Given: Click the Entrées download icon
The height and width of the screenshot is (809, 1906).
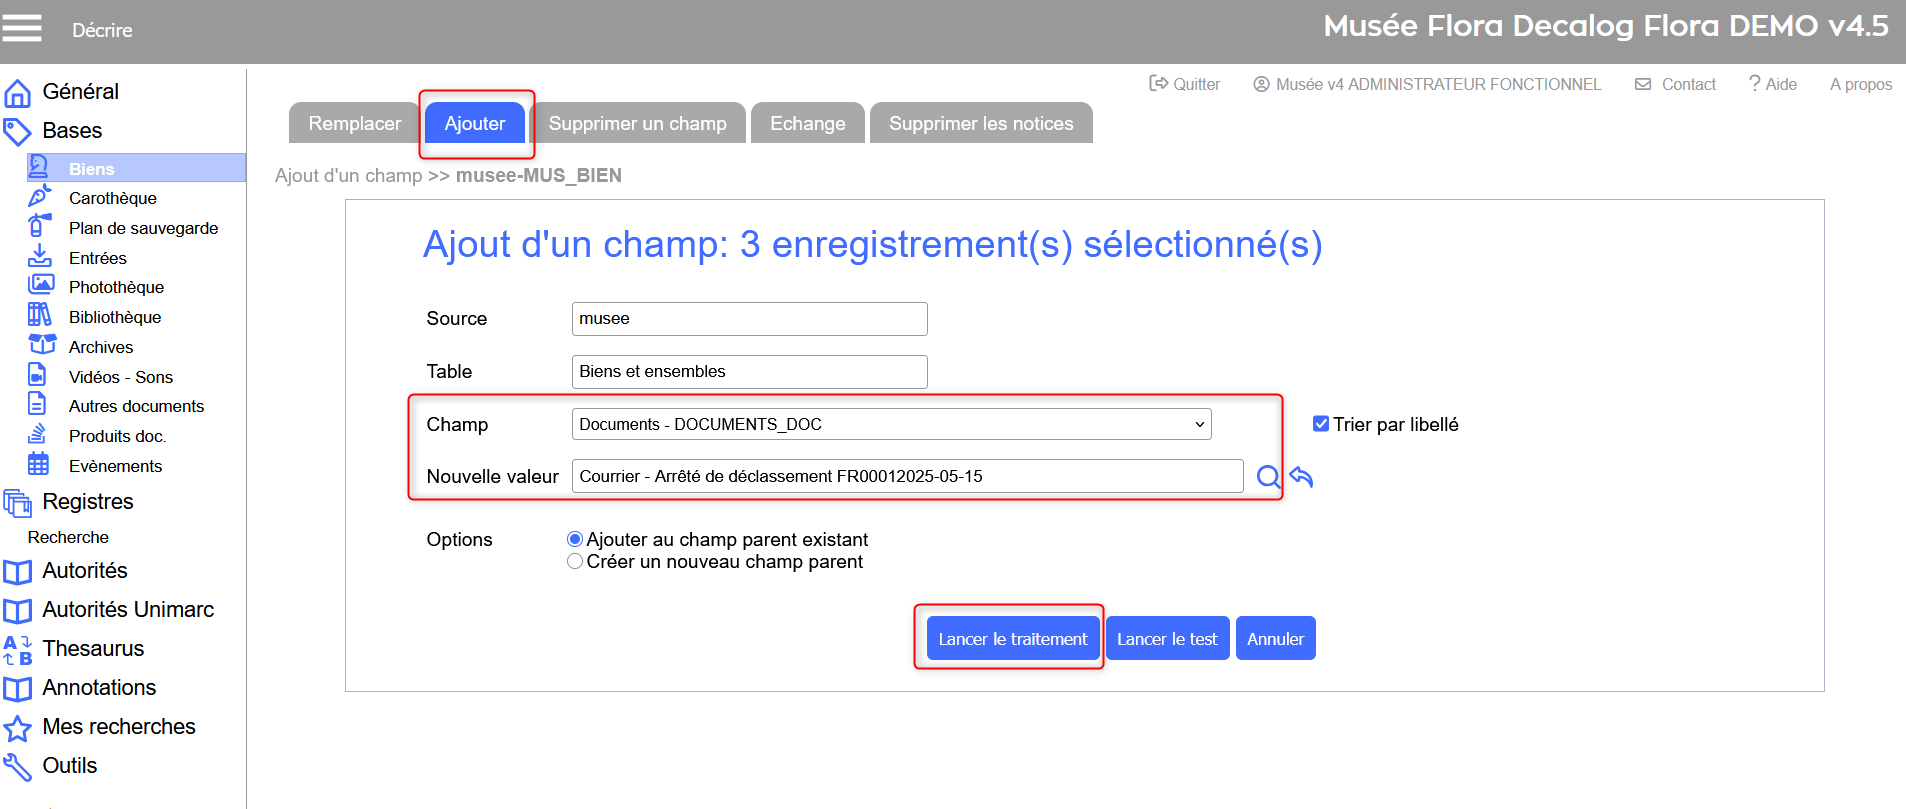Looking at the screenshot, I should coord(39,257).
